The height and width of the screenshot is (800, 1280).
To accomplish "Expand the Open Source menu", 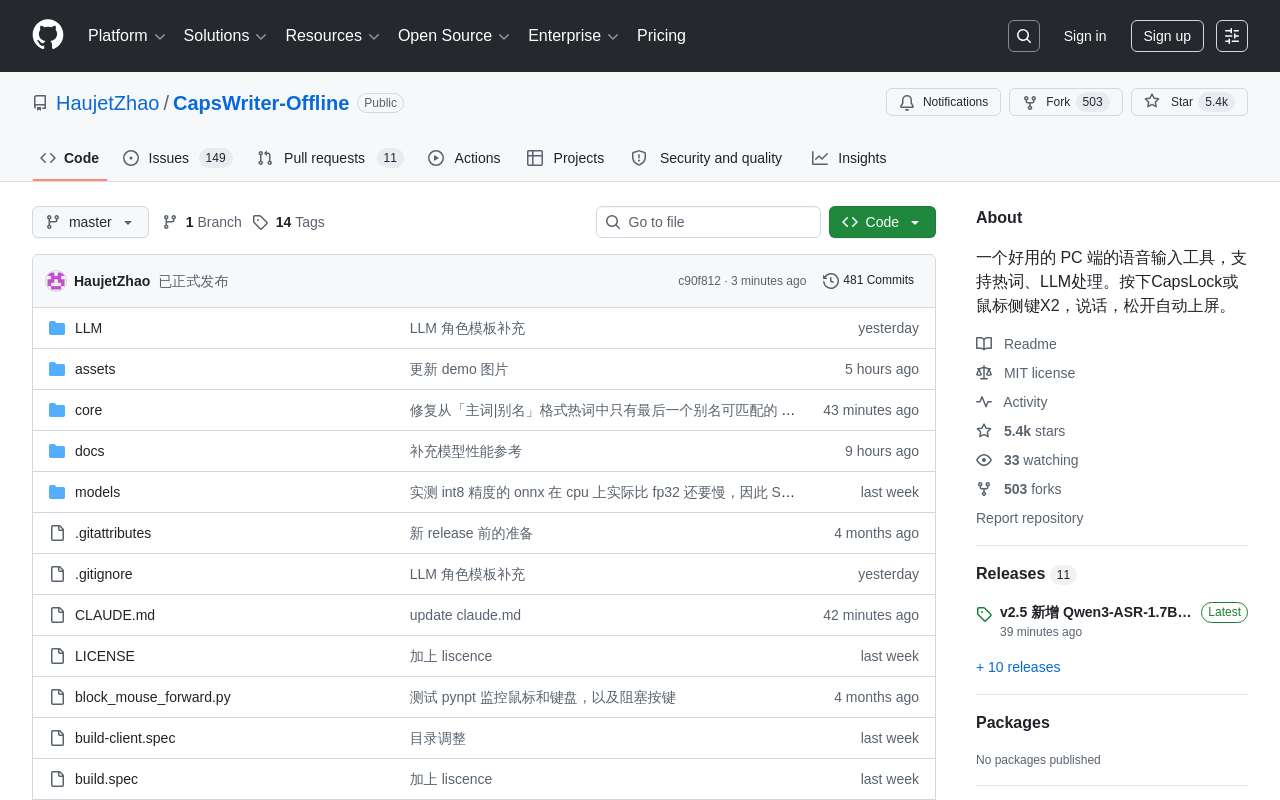I will coord(454,36).
